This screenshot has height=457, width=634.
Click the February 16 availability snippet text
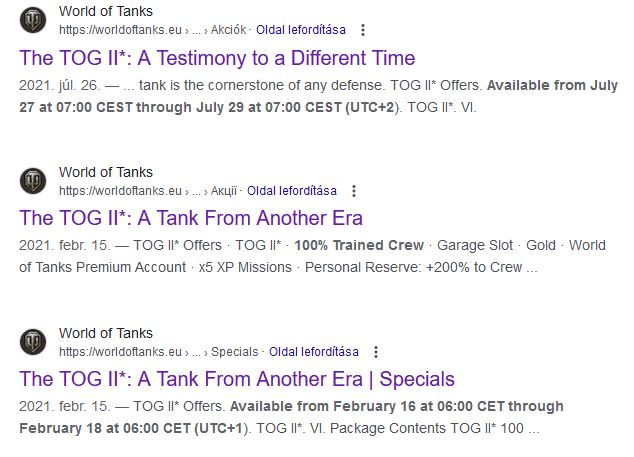(x=291, y=417)
